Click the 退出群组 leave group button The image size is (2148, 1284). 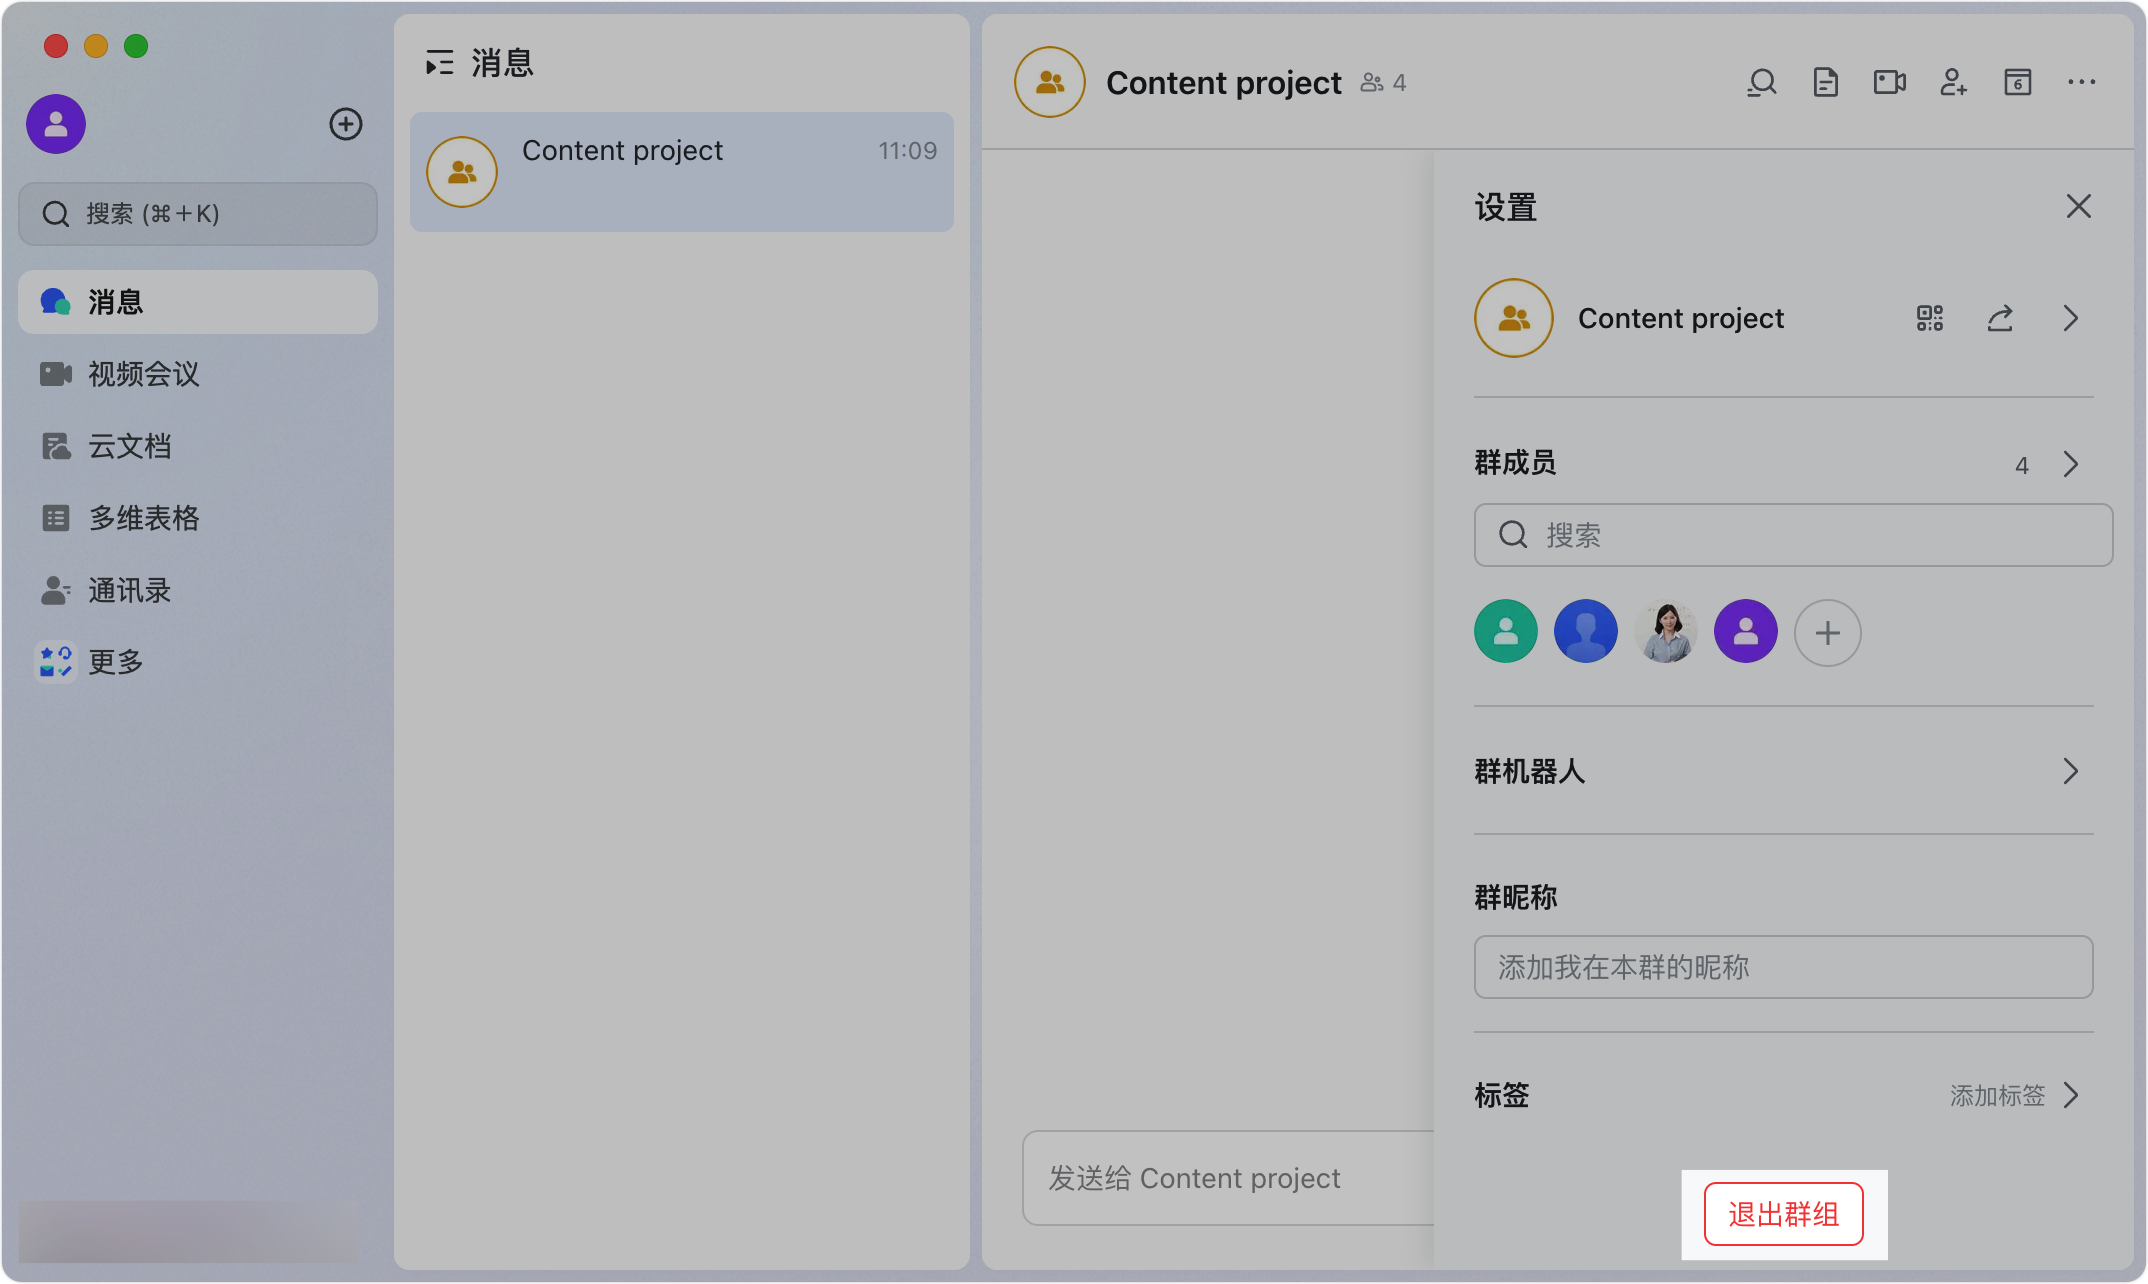pyautogui.click(x=1784, y=1214)
